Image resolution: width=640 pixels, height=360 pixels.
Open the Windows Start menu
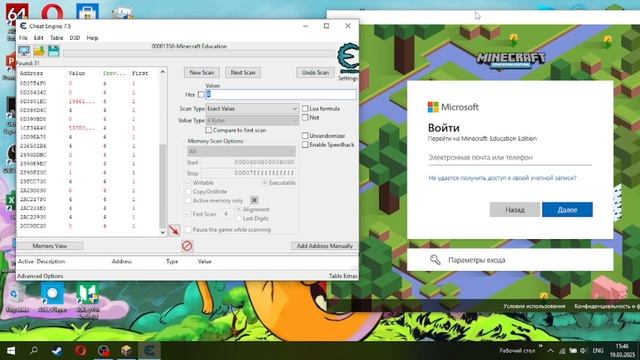click(11, 351)
